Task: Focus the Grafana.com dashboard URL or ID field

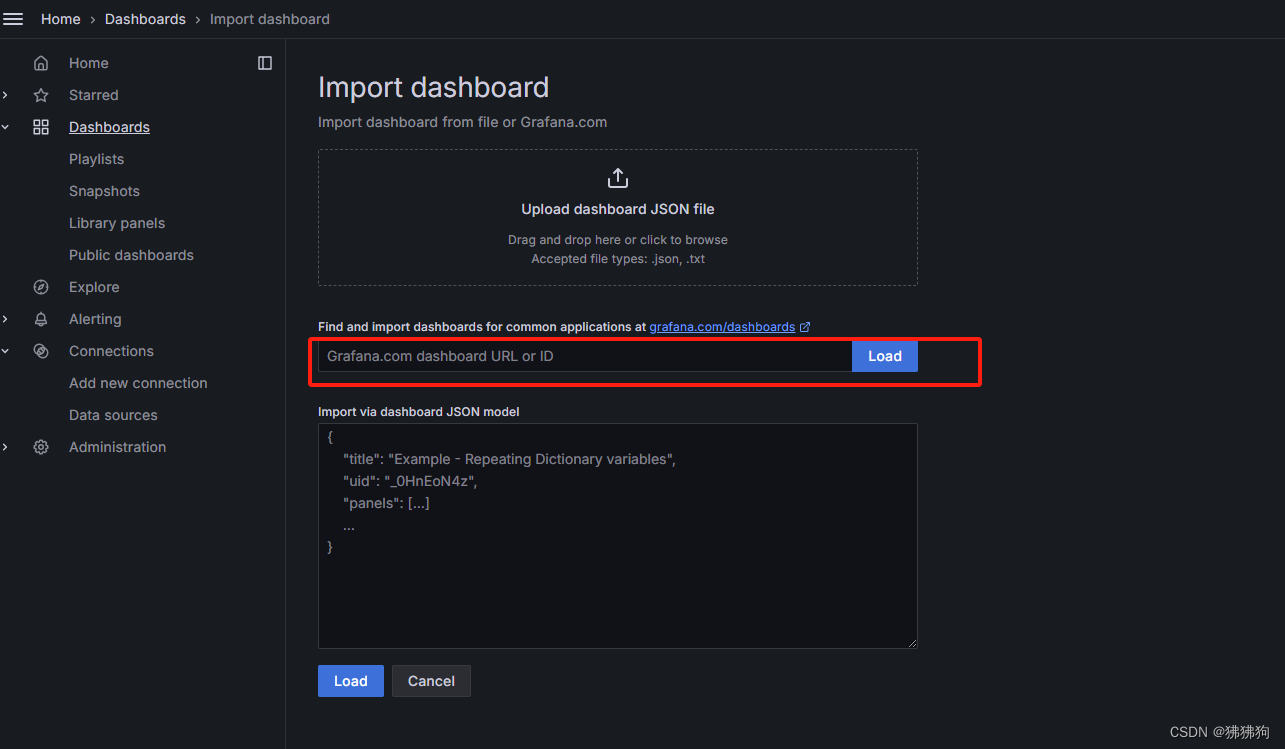Action: 585,356
